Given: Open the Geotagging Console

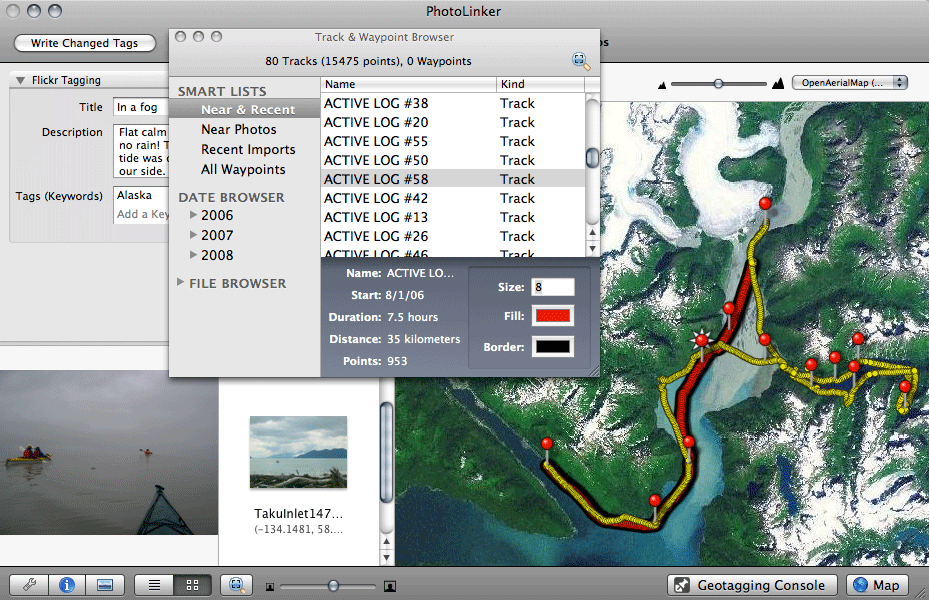Looking at the screenshot, I should pos(752,585).
